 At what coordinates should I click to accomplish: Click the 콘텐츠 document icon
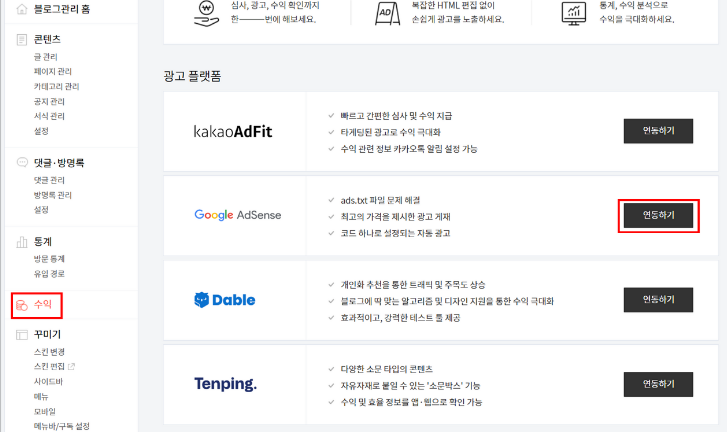[22, 40]
